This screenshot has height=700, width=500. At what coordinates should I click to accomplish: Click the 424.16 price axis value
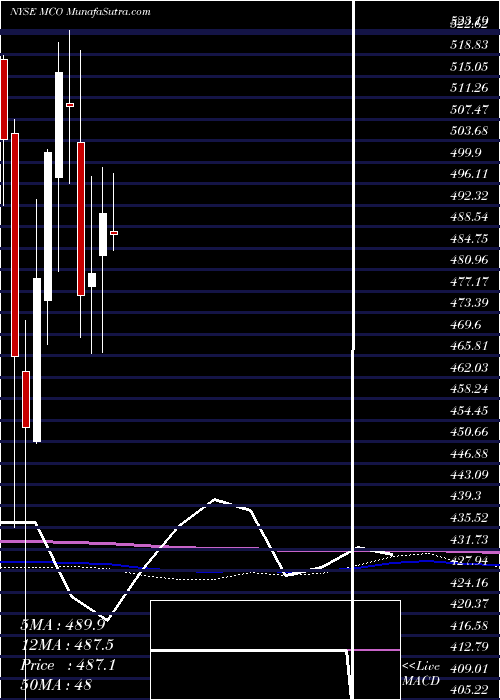pyautogui.click(x=469, y=583)
